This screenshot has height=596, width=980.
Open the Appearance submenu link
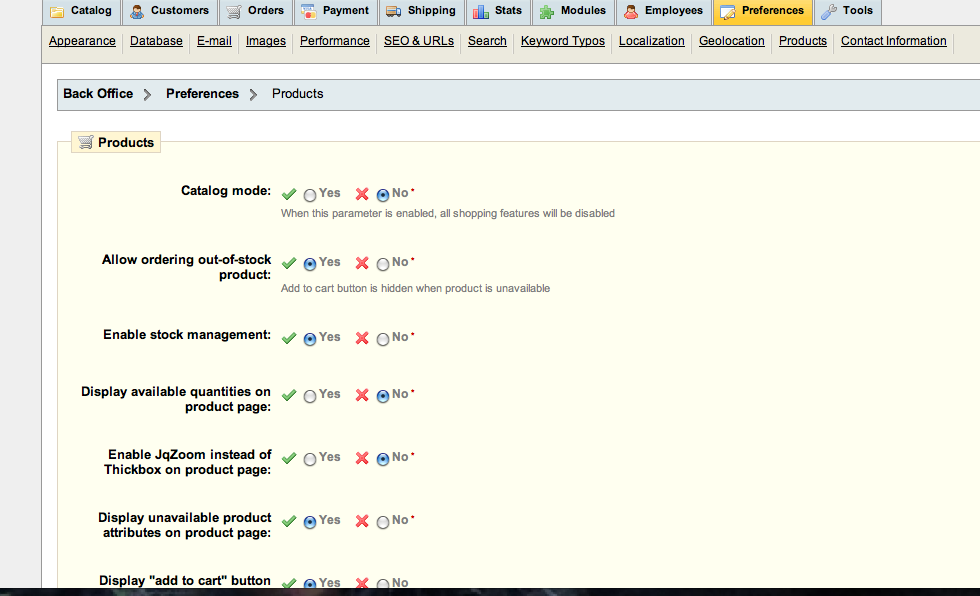point(82,41)
